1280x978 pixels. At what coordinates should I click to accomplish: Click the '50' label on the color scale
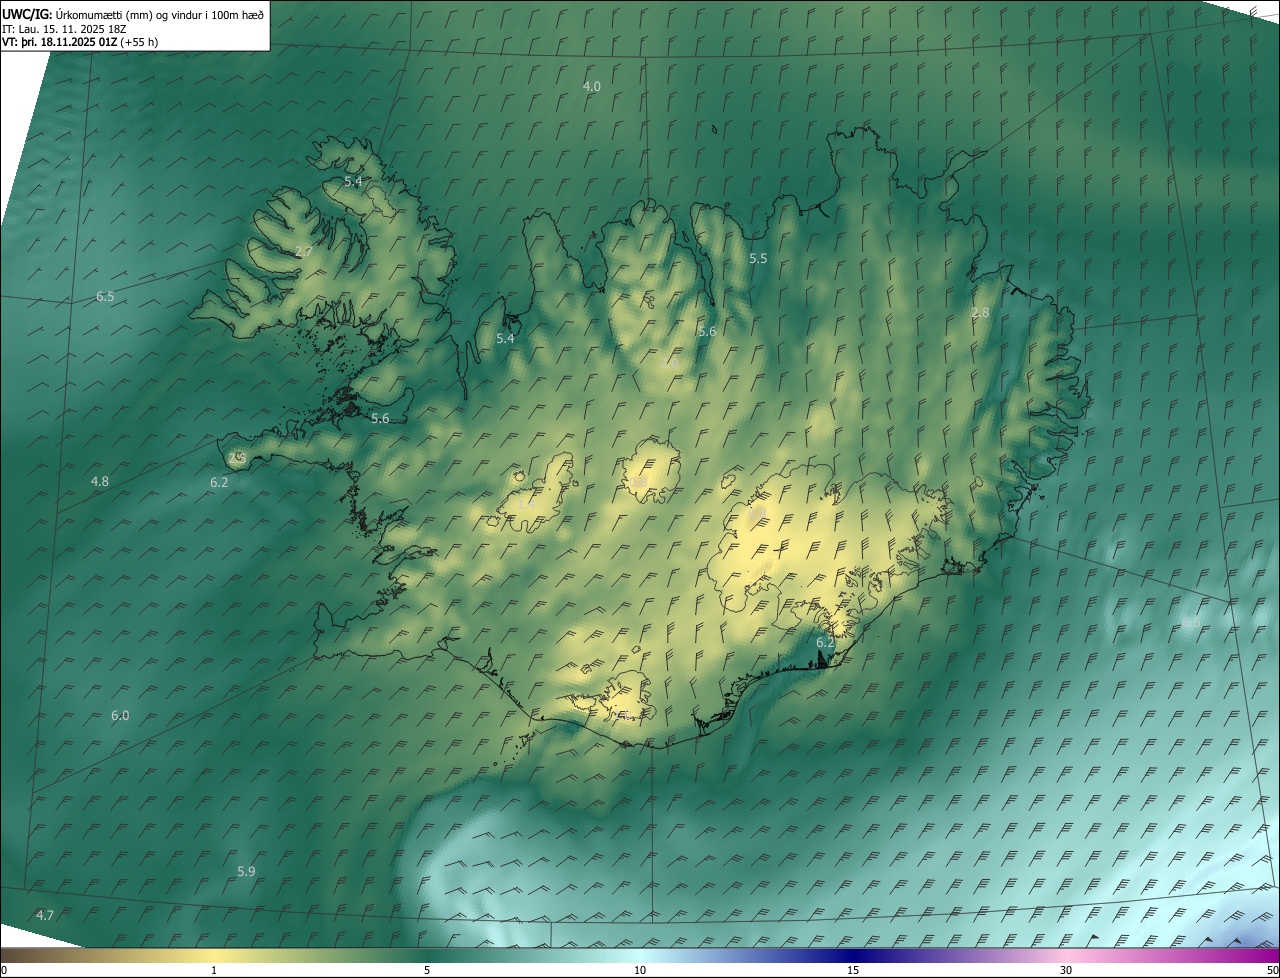1272,971
